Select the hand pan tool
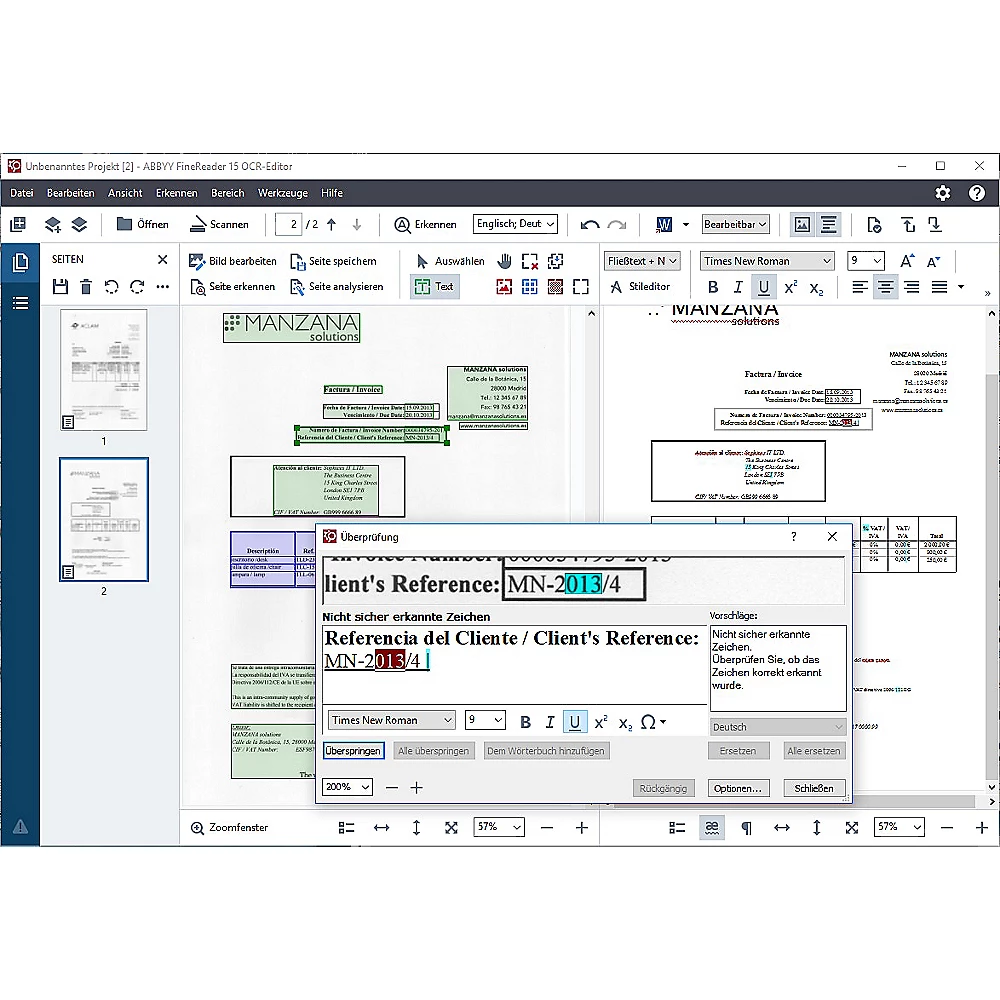 [504, 261]
